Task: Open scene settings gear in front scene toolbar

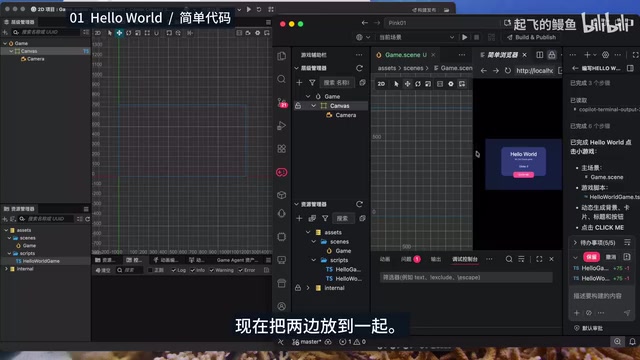Action: point(451,84)
